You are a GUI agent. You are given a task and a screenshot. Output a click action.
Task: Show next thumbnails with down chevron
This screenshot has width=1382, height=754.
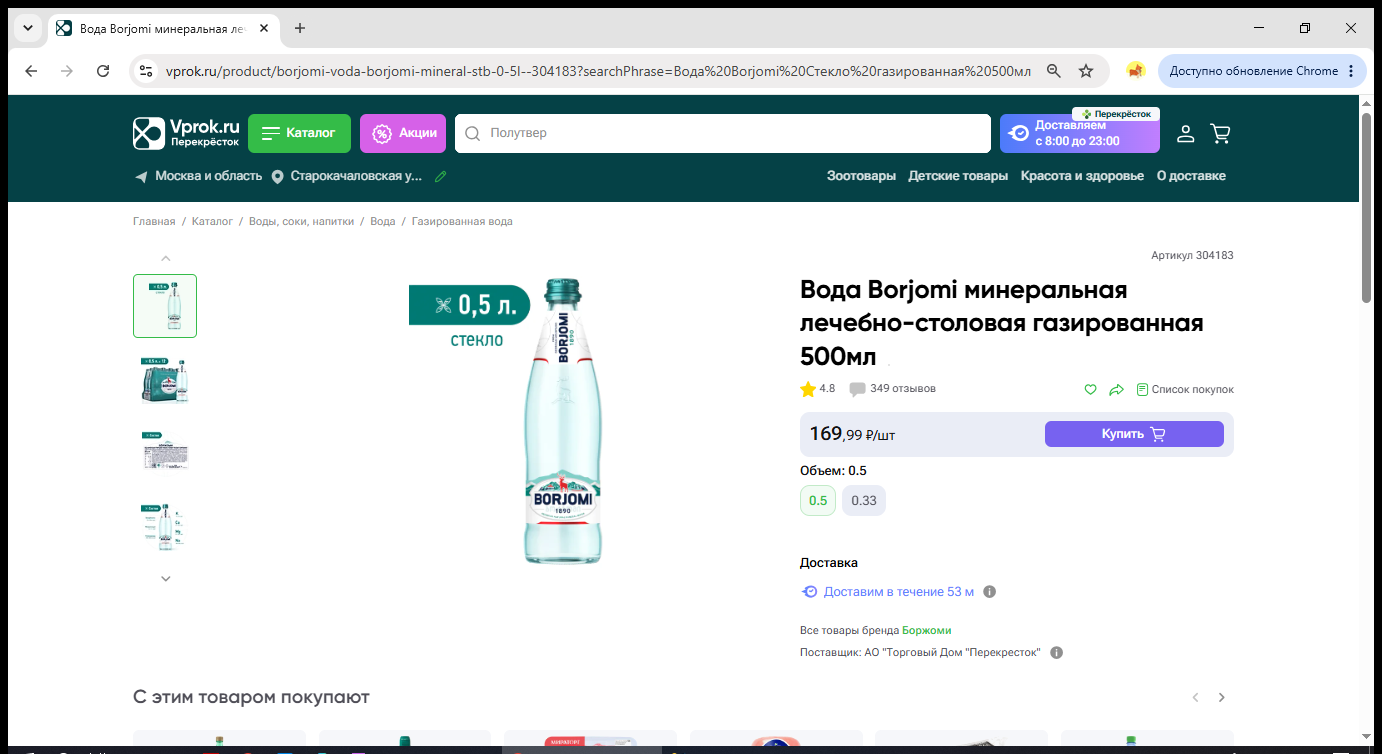point(166,578)
